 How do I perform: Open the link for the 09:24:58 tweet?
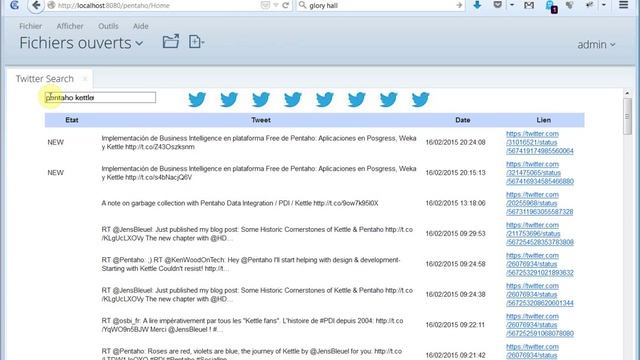[540, 264]
